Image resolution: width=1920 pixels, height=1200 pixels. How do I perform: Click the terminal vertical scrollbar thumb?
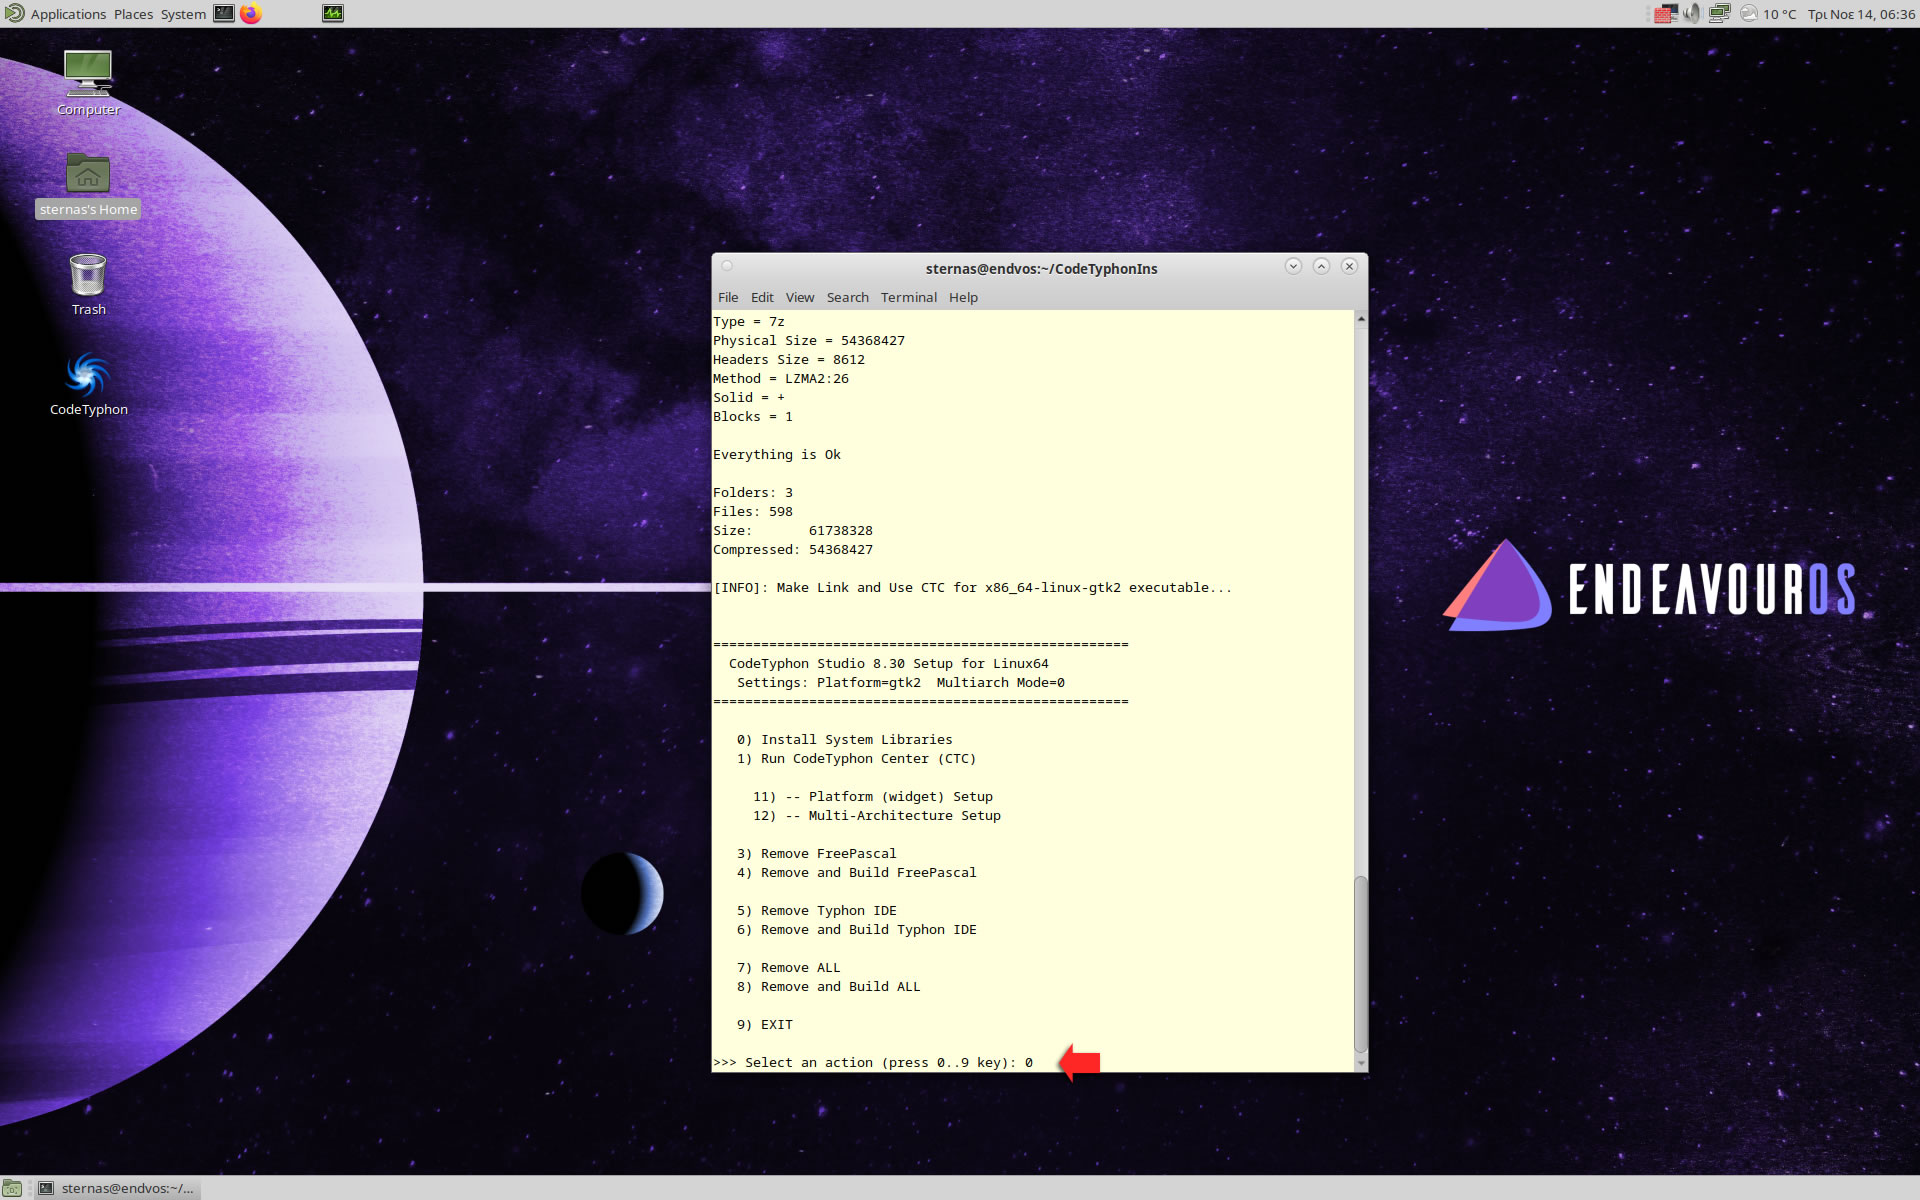tap(1360, 964)
